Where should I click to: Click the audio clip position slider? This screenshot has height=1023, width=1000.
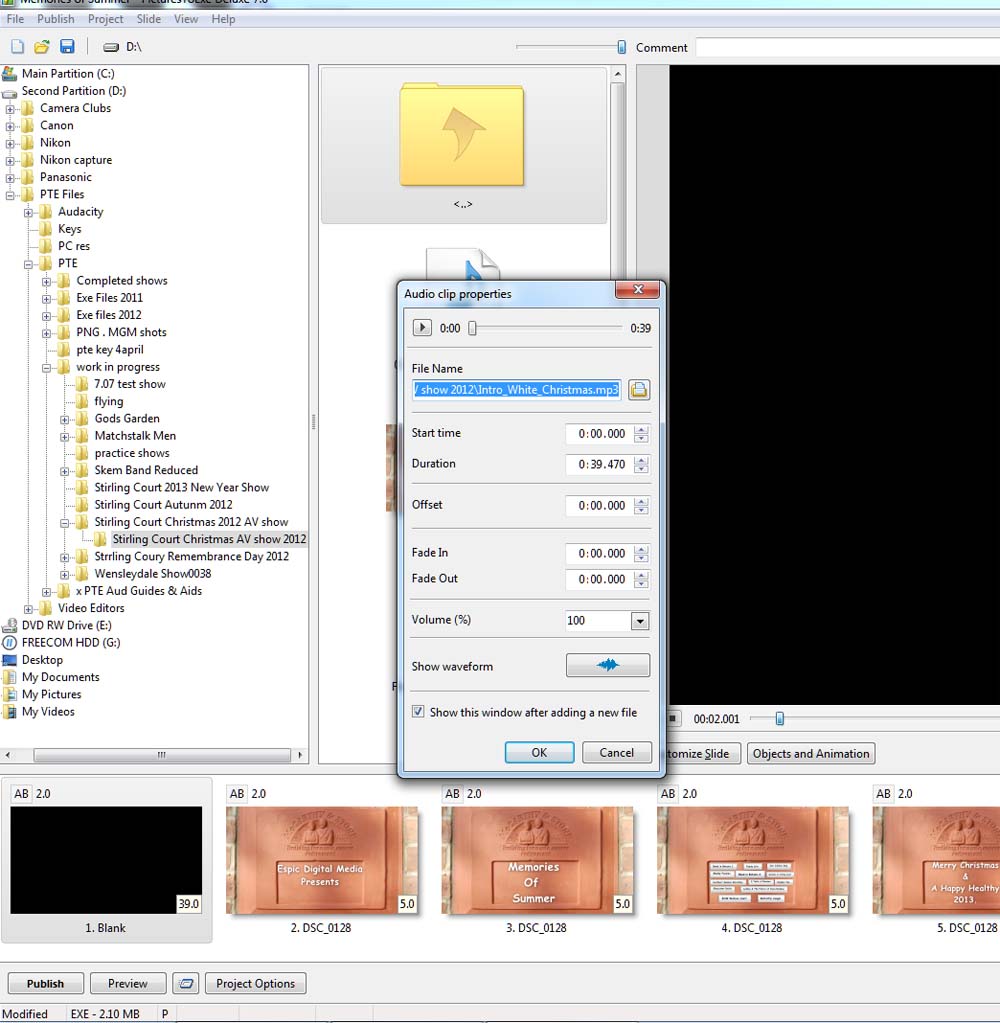473,328
